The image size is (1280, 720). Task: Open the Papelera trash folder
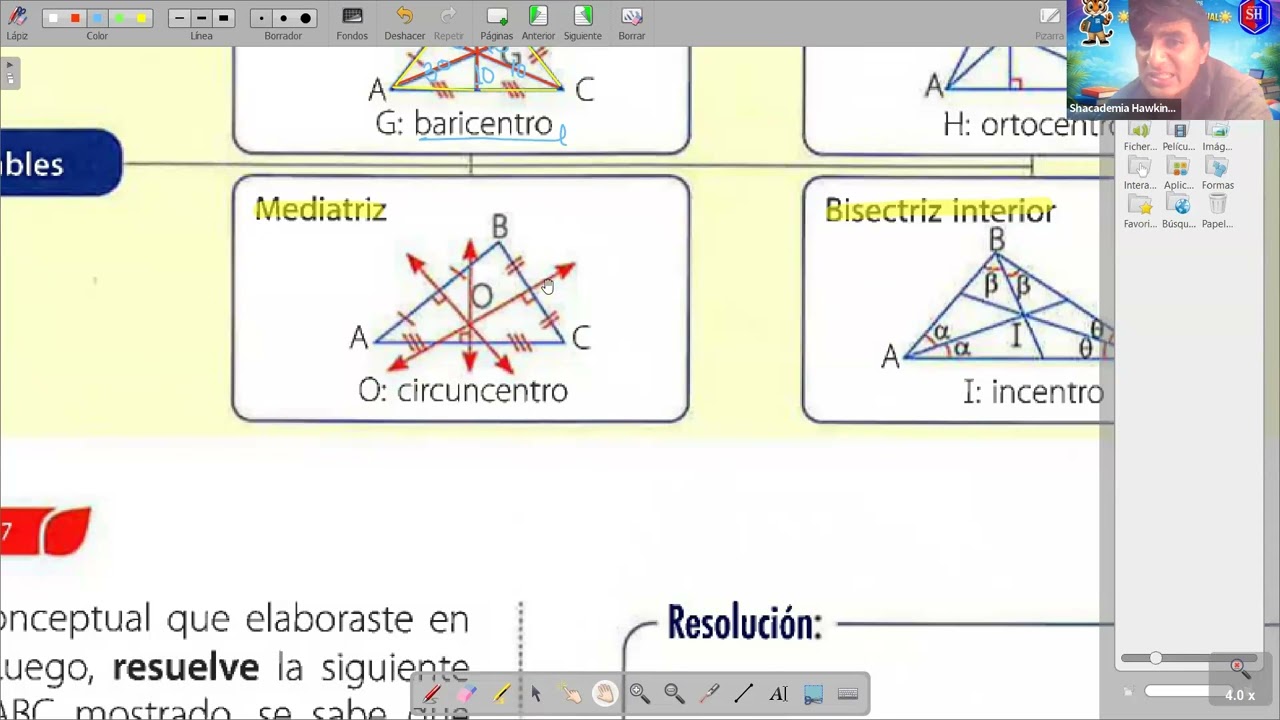click(x=1217, y=212)
